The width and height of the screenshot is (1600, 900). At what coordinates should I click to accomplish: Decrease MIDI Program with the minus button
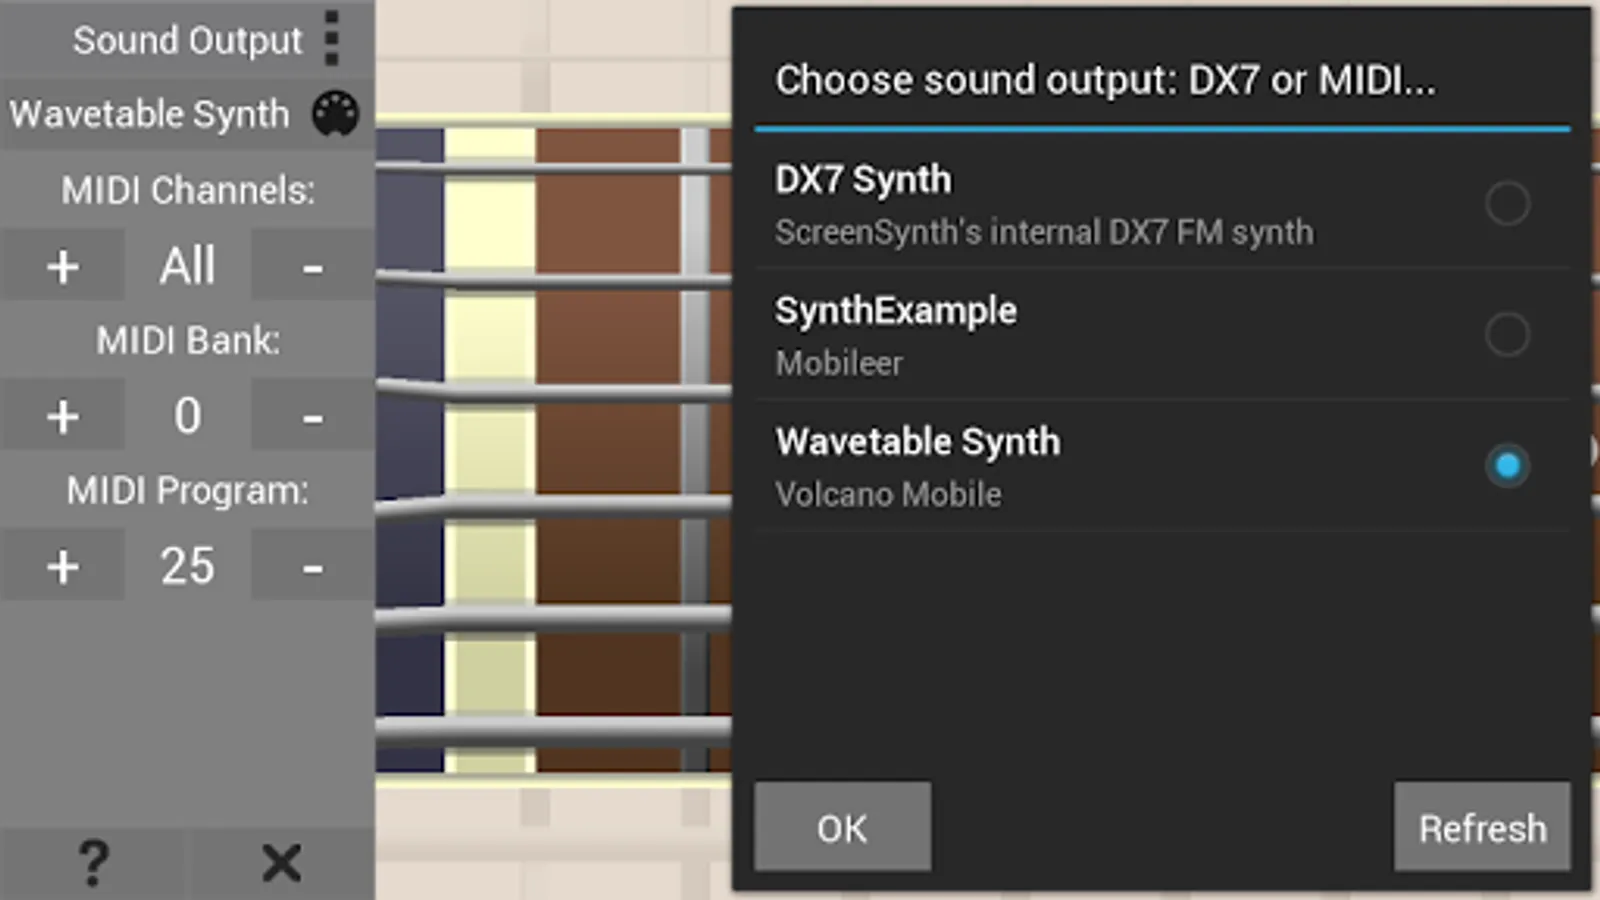[x=313, y=566]
